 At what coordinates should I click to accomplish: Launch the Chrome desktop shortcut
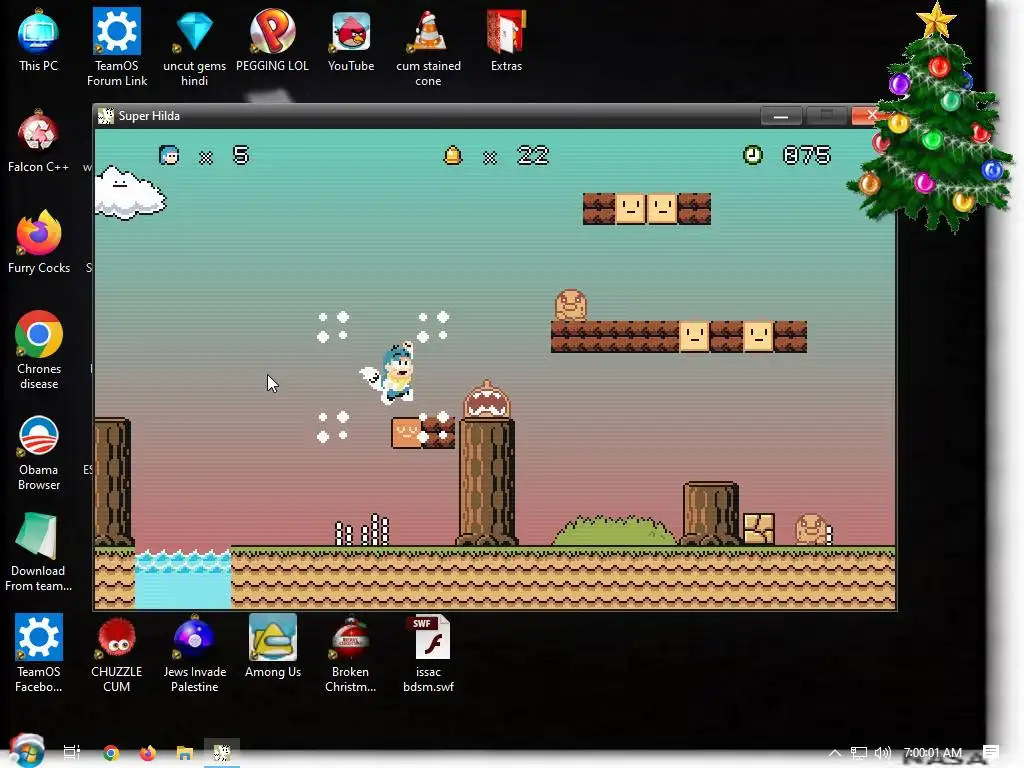39,351
